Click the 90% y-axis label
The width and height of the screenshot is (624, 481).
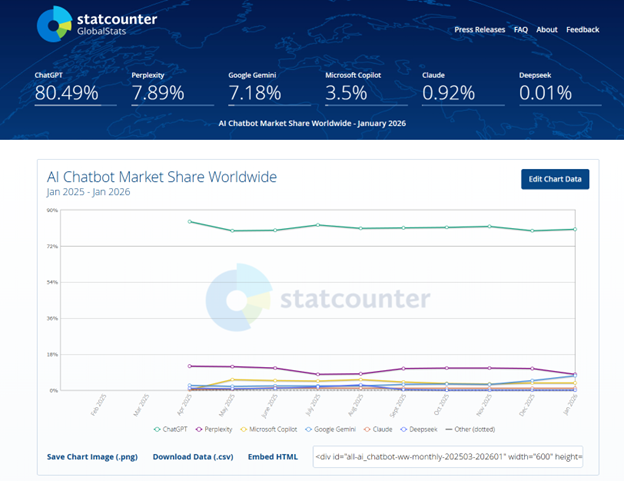point(53,210)
